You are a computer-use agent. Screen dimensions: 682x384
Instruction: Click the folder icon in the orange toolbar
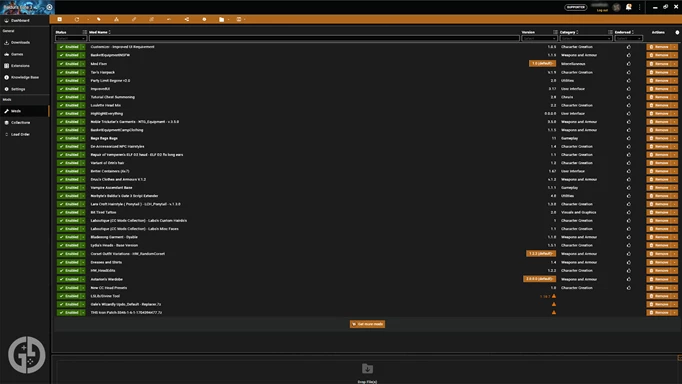(x=221, y=19)
